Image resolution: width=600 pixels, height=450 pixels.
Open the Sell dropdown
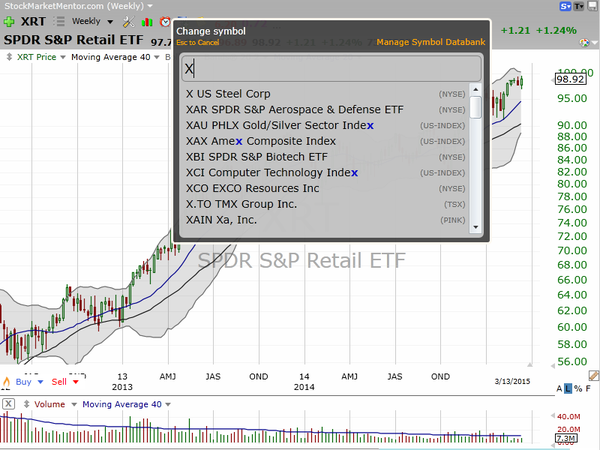(x=76, y=382)
